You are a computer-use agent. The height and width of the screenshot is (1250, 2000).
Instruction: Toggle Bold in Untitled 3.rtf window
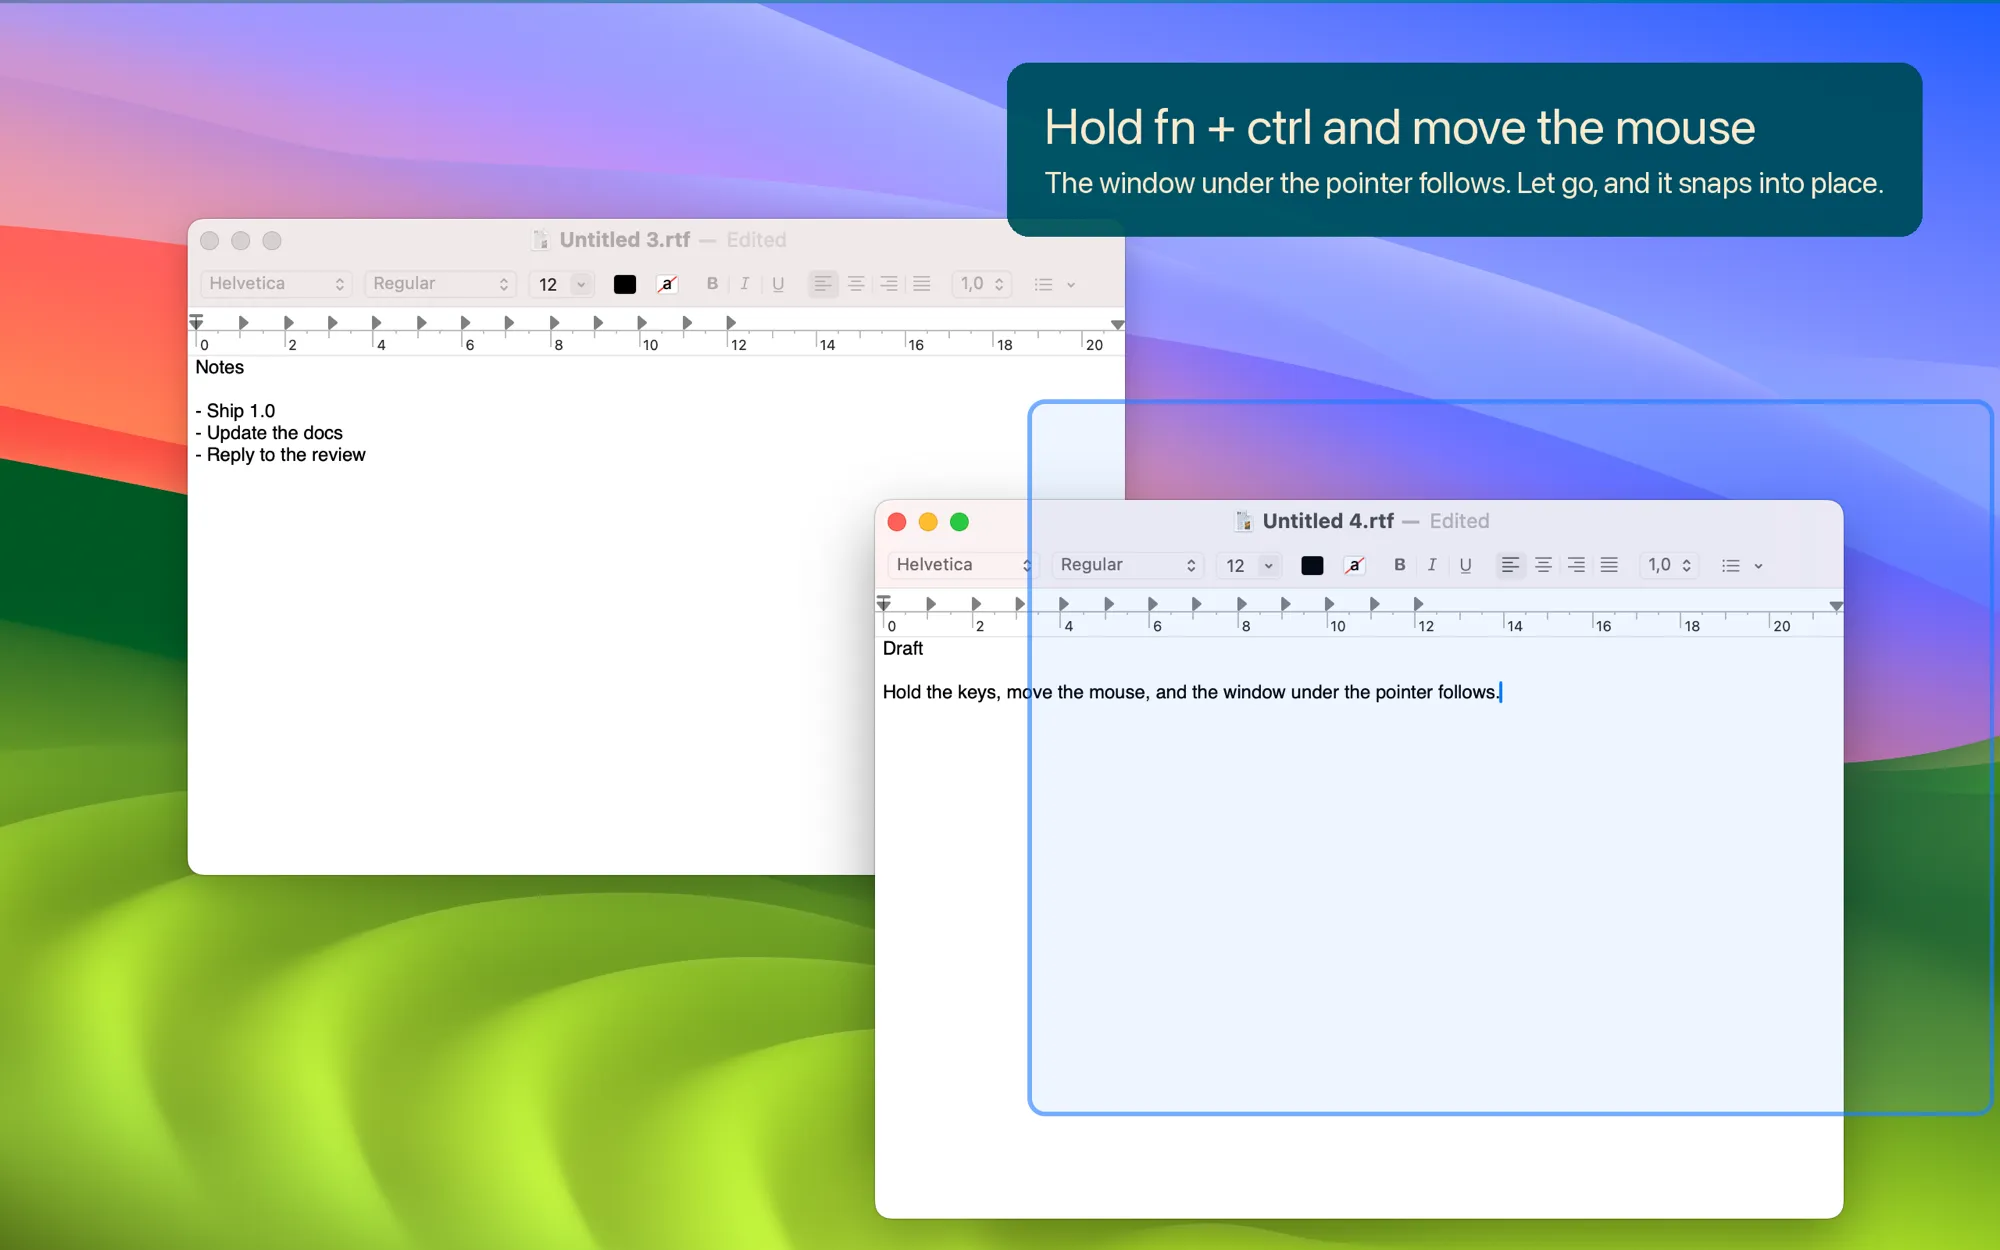click(712, 284)
